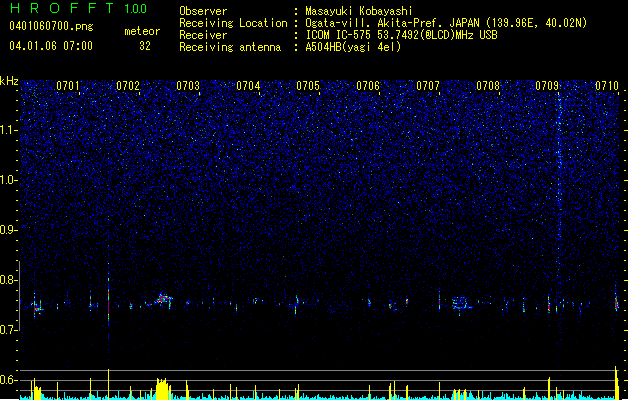Click the 0702 time marker
The height and width of the screenshot is (400, 629).
point(128,86)
